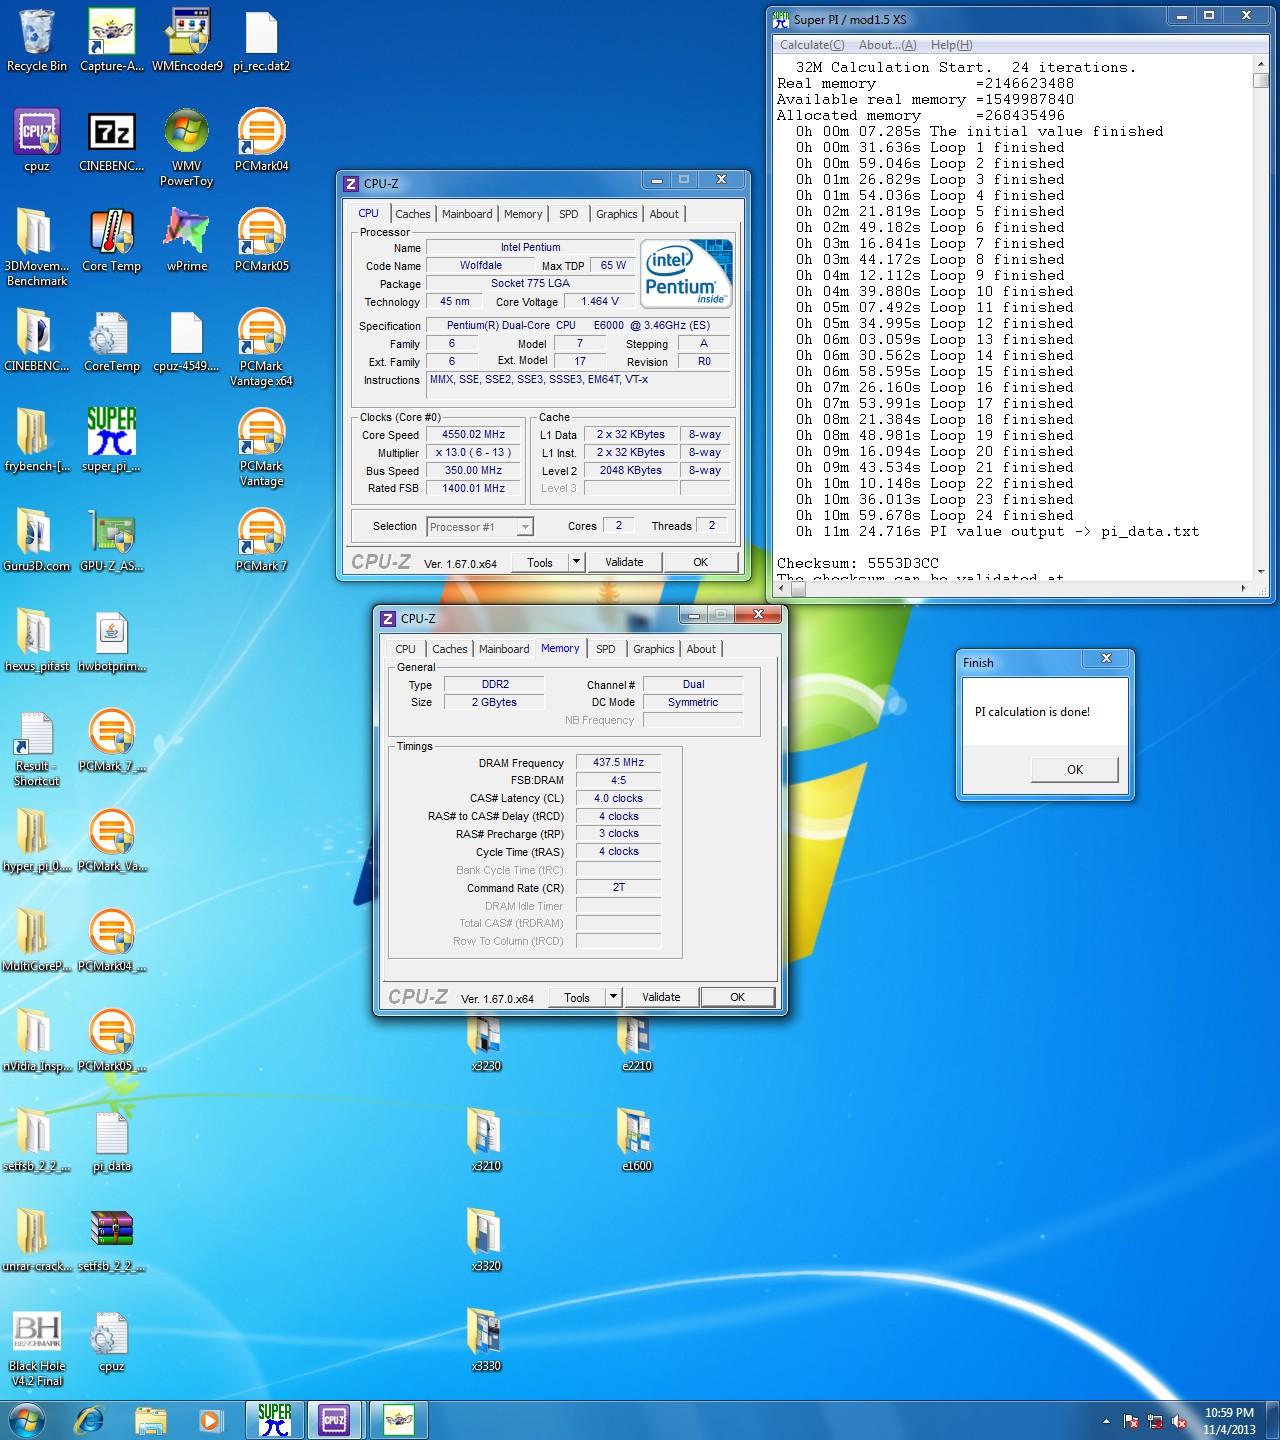Click OK in lower CPU-Z Memory window
This screenshot has height=1440, width=1280.
click(x=737, y=997)
